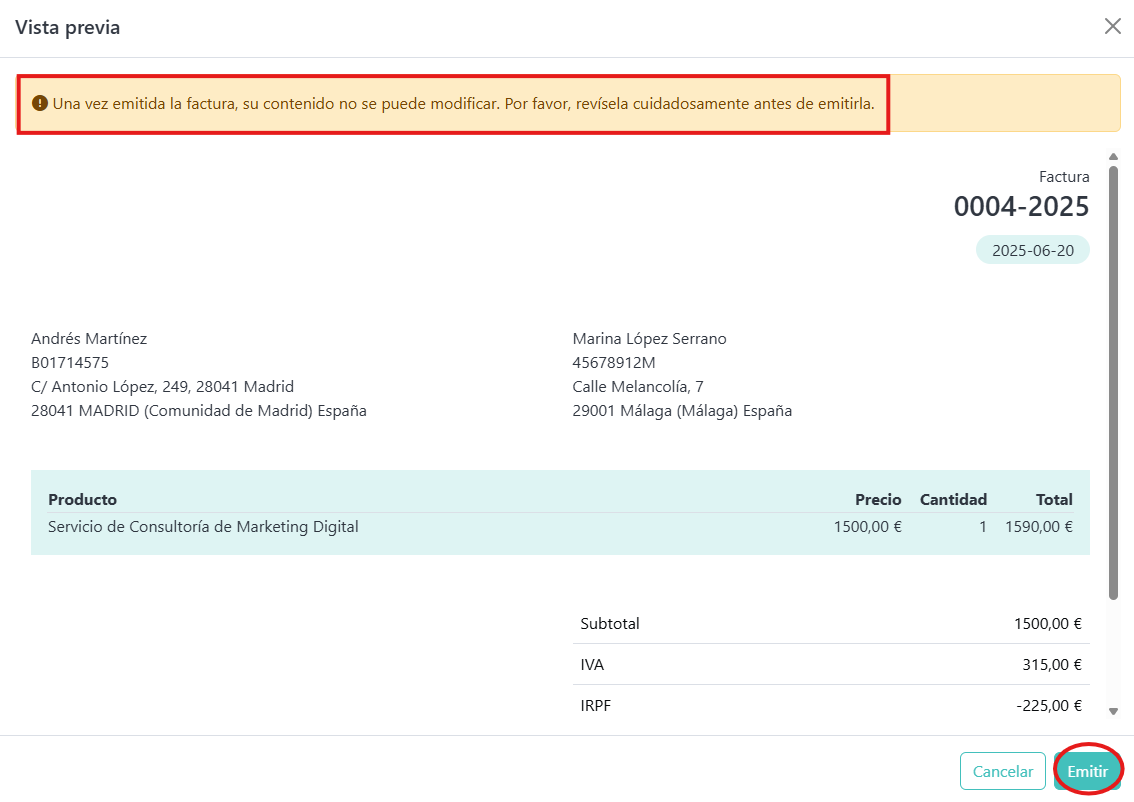
Task: Click the Total column header
Action: click(x=1054, y=499)
